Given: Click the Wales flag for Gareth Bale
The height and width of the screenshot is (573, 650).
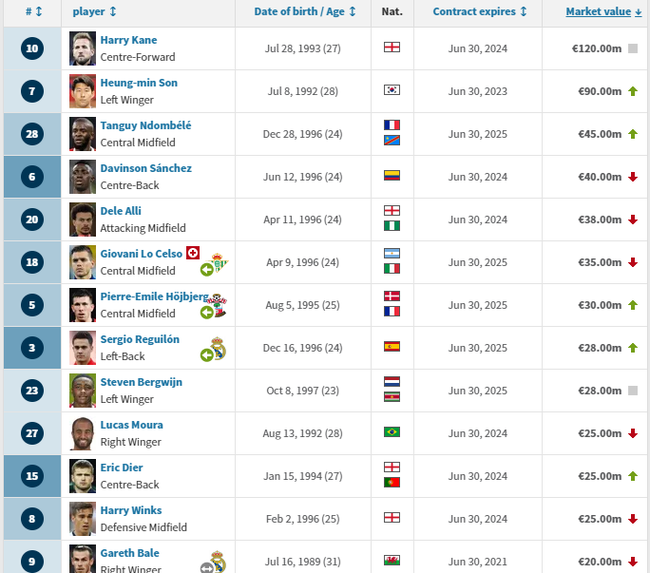Looking at the screenshot, I should click(392, 560).
